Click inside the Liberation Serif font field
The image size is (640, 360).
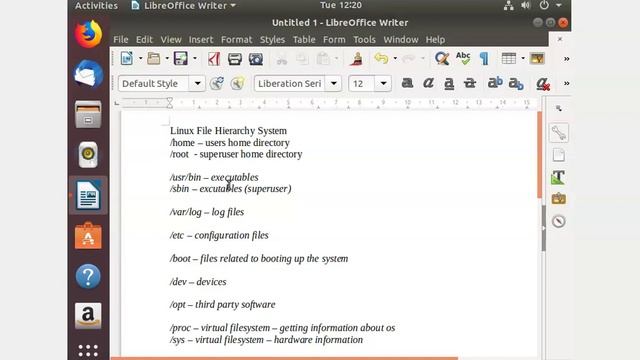(x=289, y=84)
